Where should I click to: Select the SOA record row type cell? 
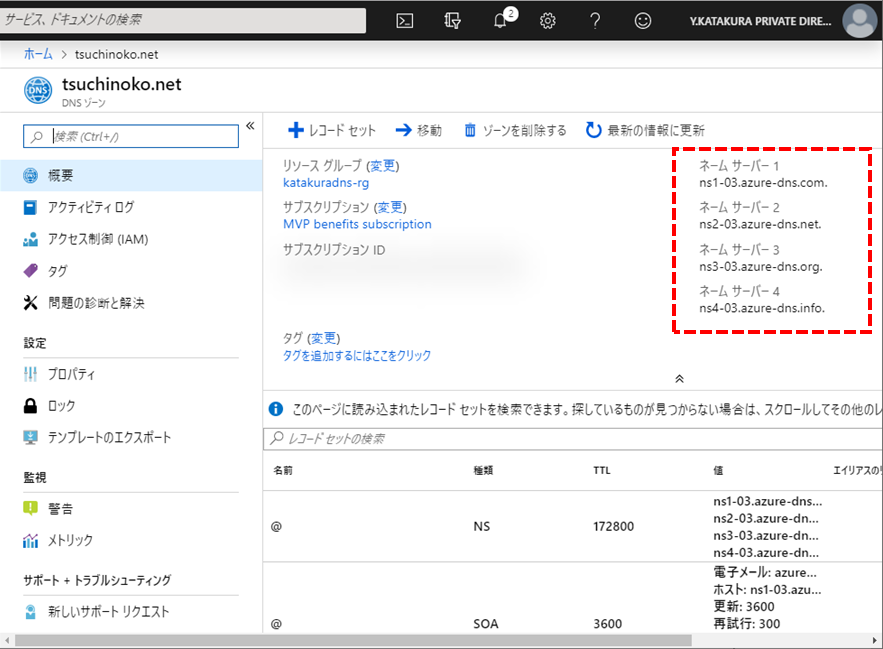click(x=485, y=624)
